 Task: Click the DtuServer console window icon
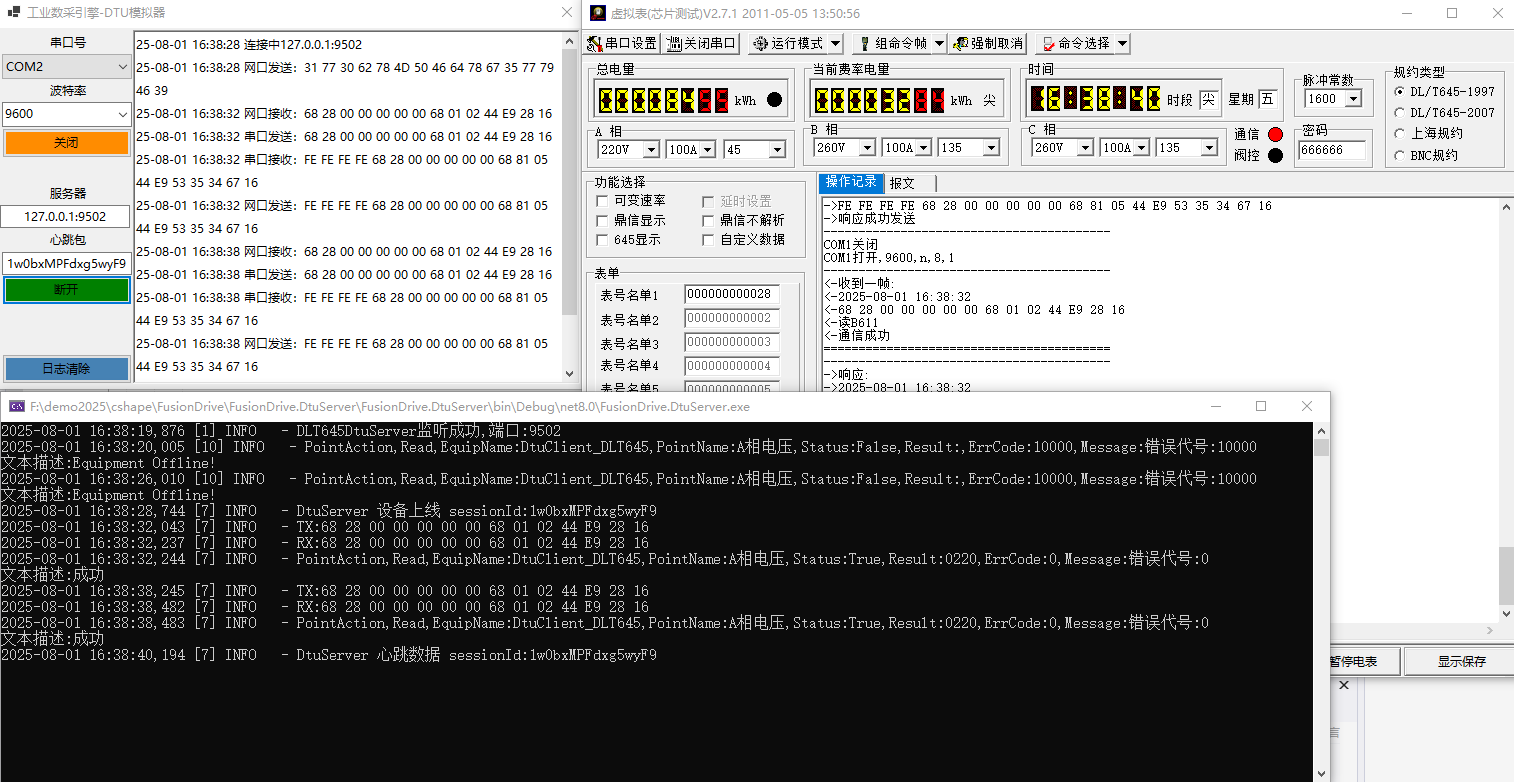(17, 406)
